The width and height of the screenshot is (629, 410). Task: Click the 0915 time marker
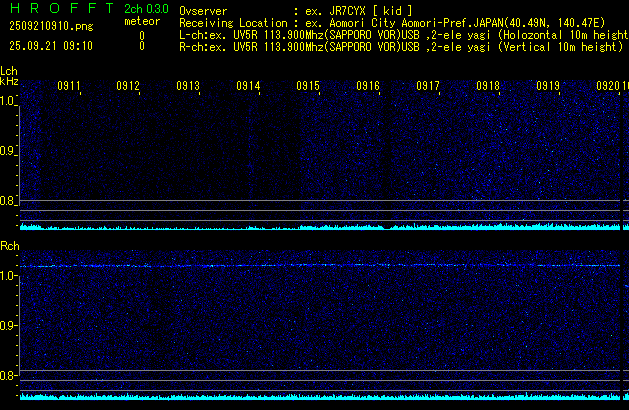(x=308, y=87)
